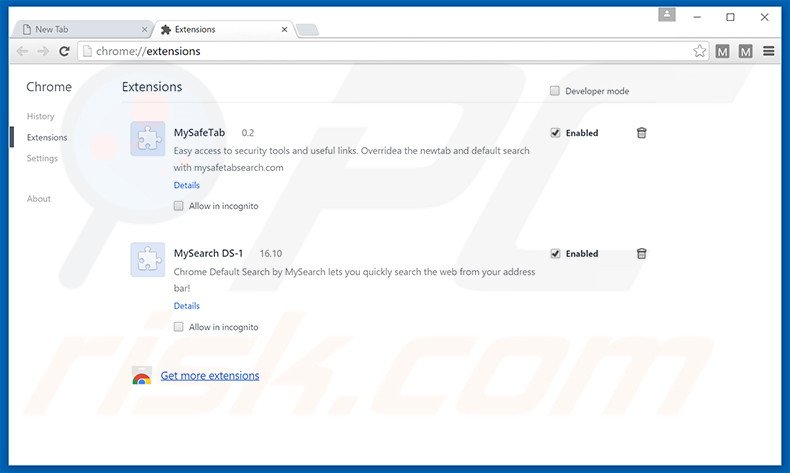The image size is (790, 473).
Task: Click the MySafeTab version number 0.2
Action: coord(247,133)
